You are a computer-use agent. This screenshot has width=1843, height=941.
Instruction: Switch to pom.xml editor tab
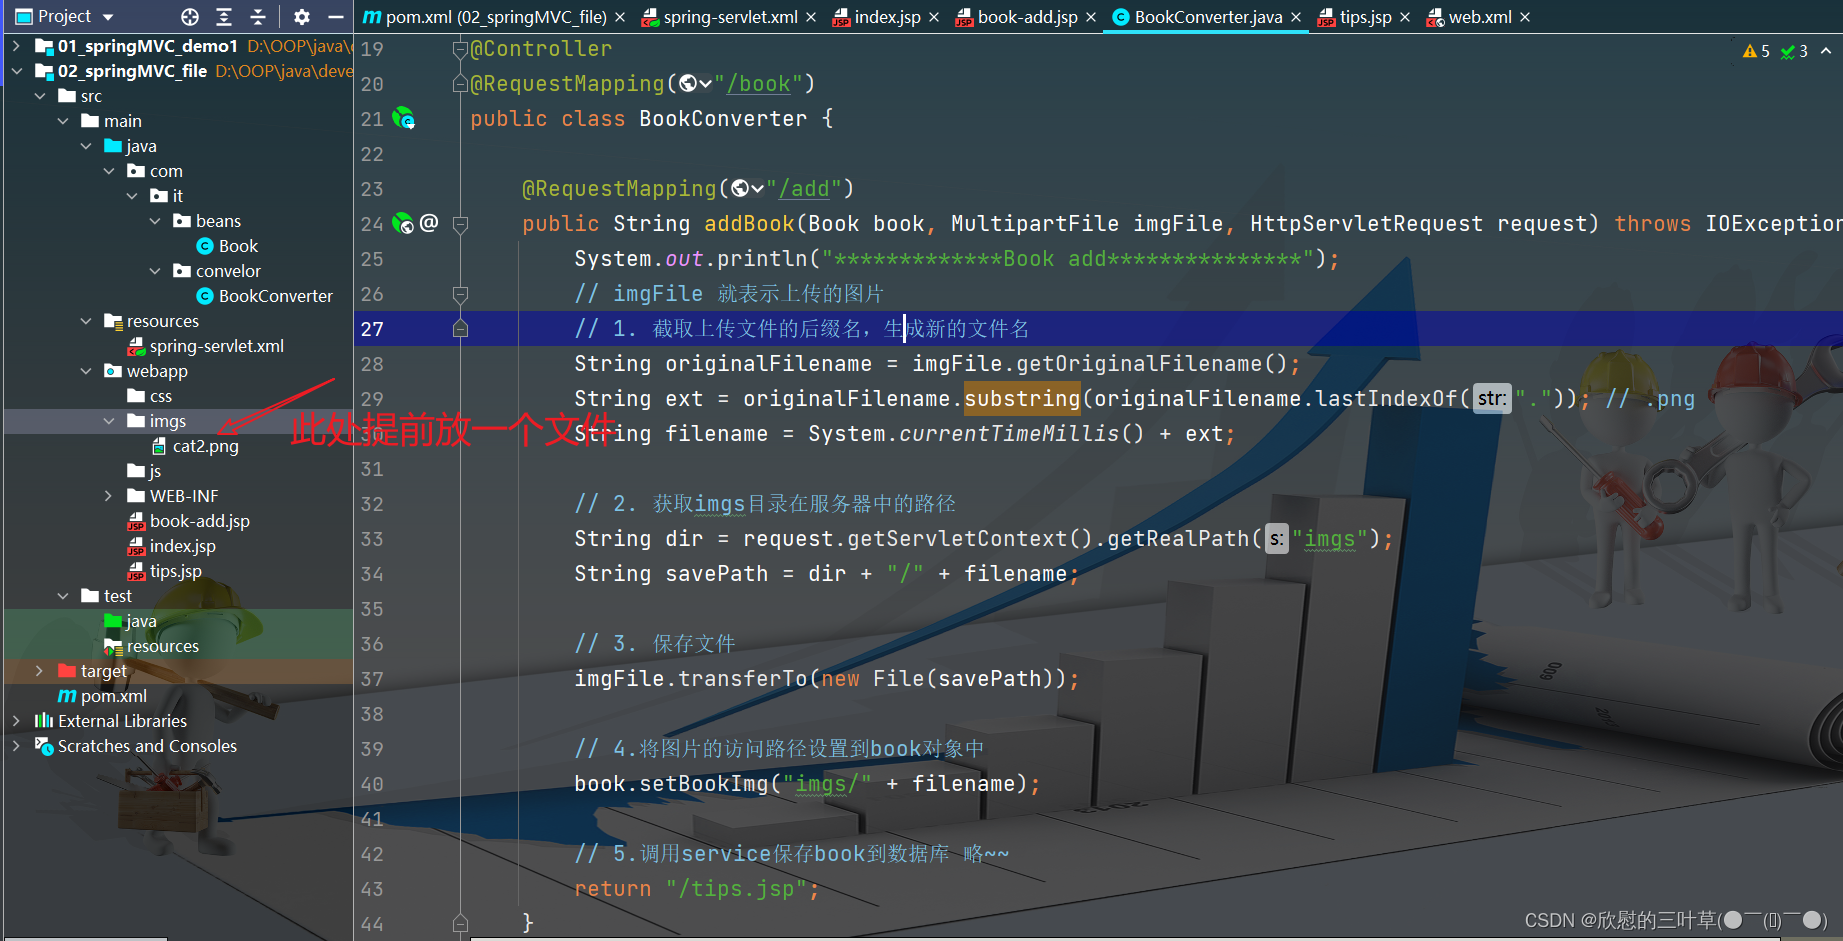coord(486,17)
